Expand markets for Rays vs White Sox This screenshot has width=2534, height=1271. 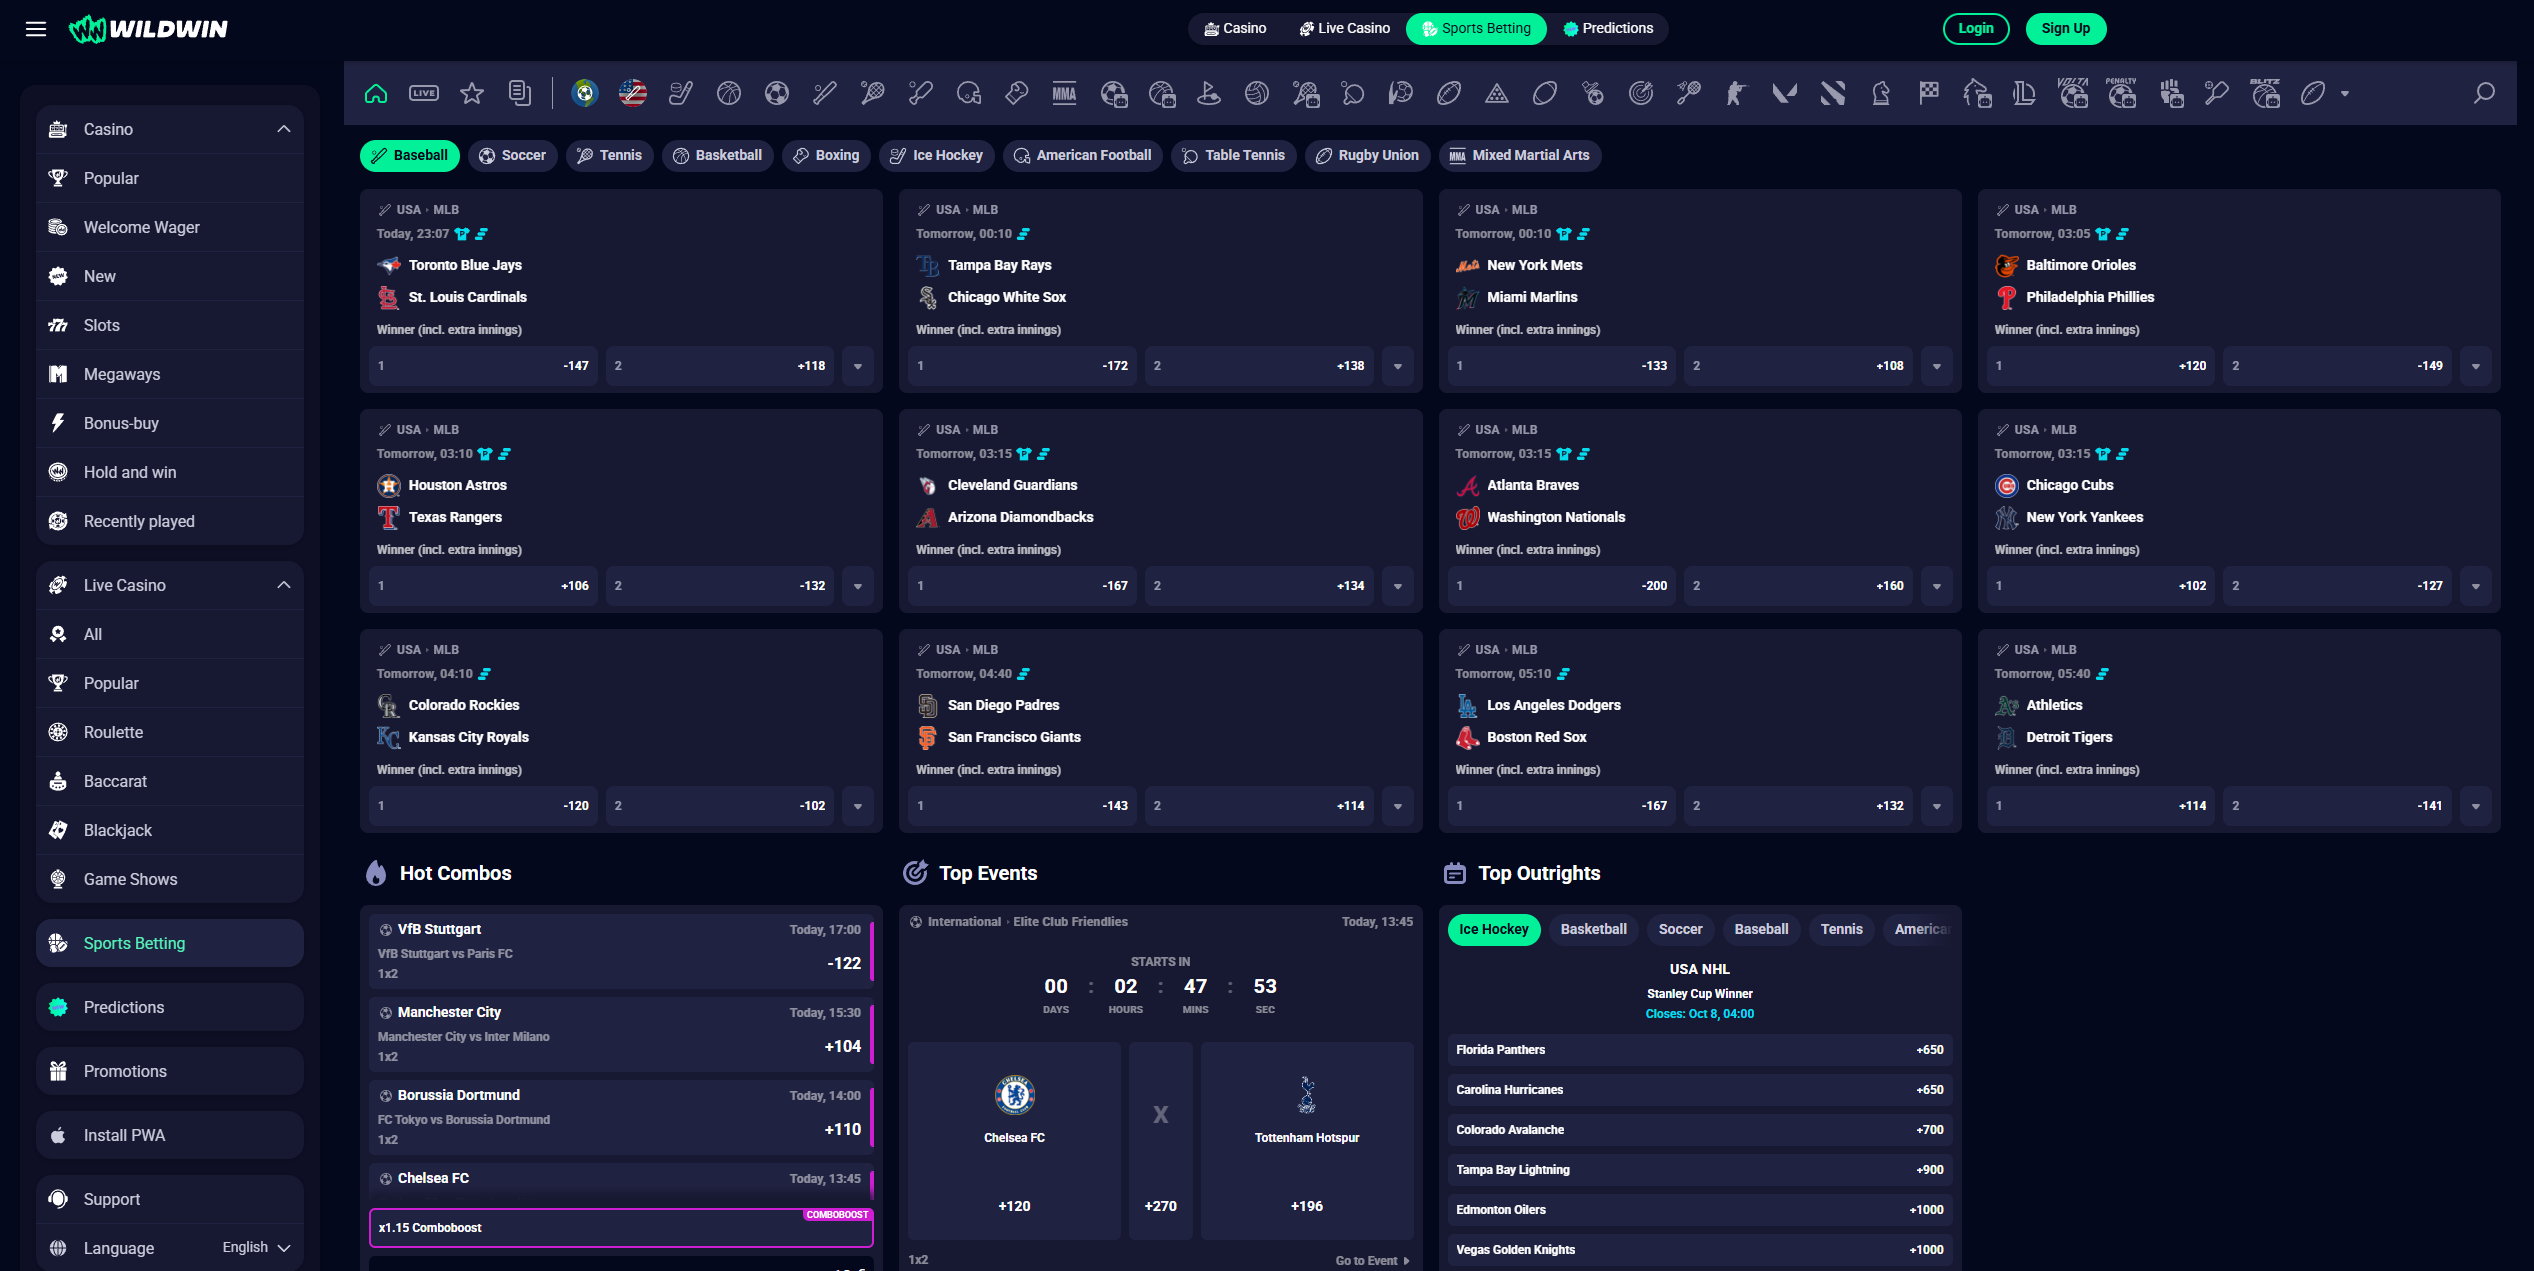1398,366
